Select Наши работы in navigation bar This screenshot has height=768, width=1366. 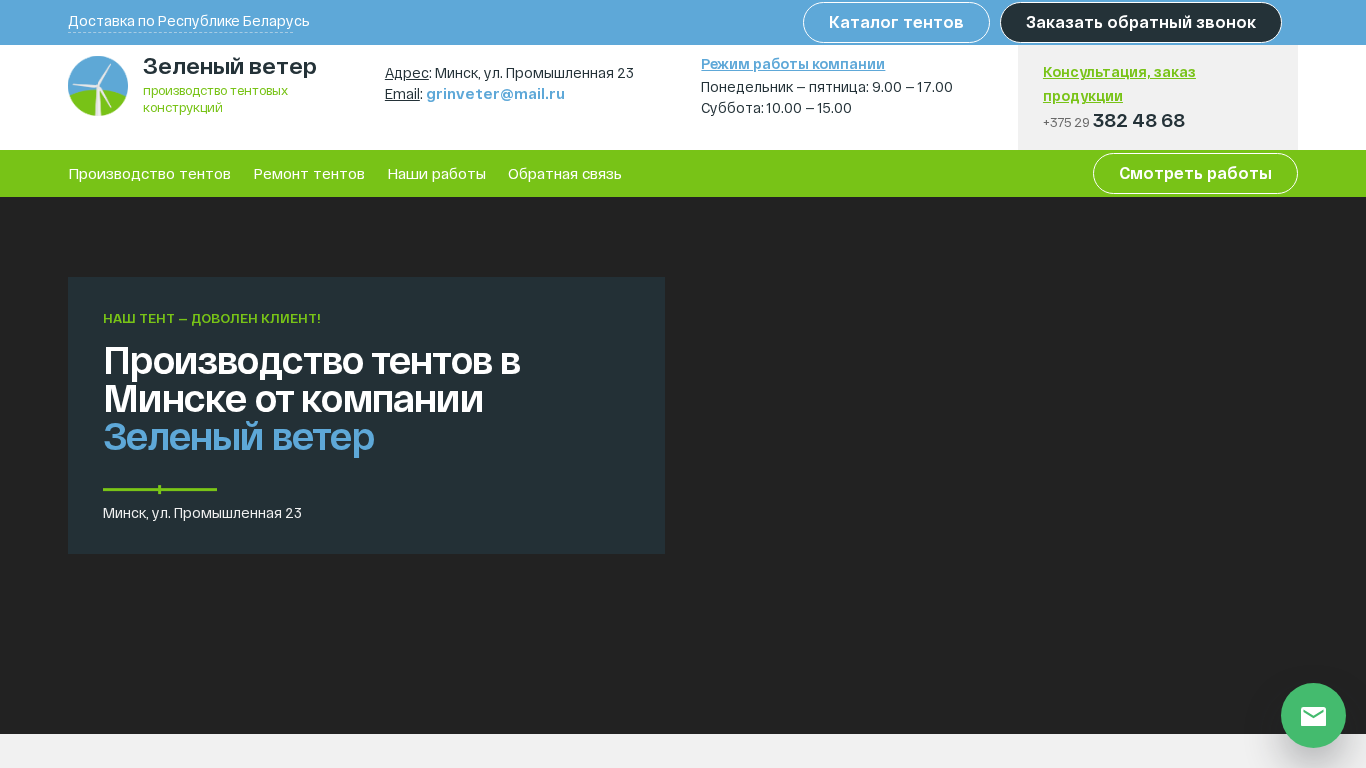coord(436,174)
